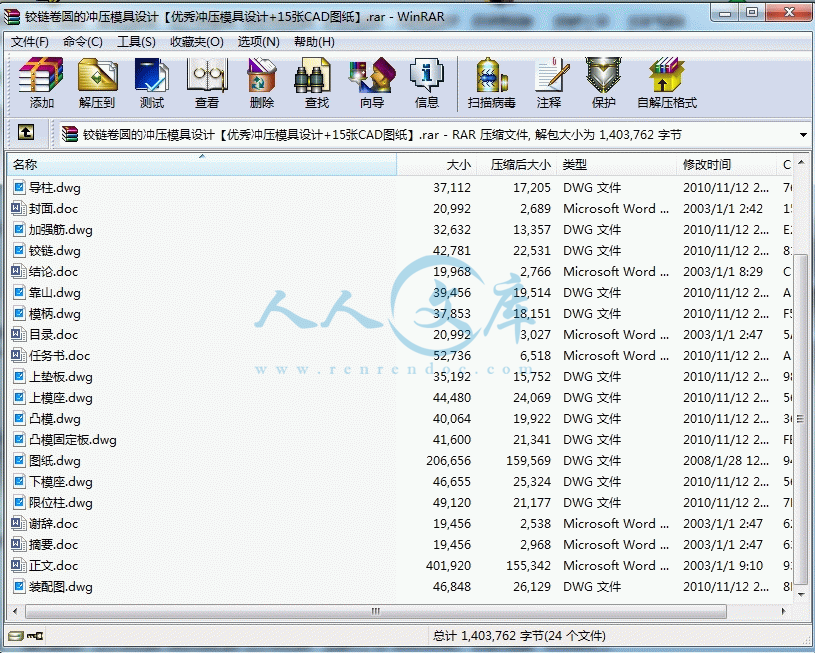Viewport: 815px width, 653px height.
Task: Click the size value 206,656
Action: [x=449, y=461]
